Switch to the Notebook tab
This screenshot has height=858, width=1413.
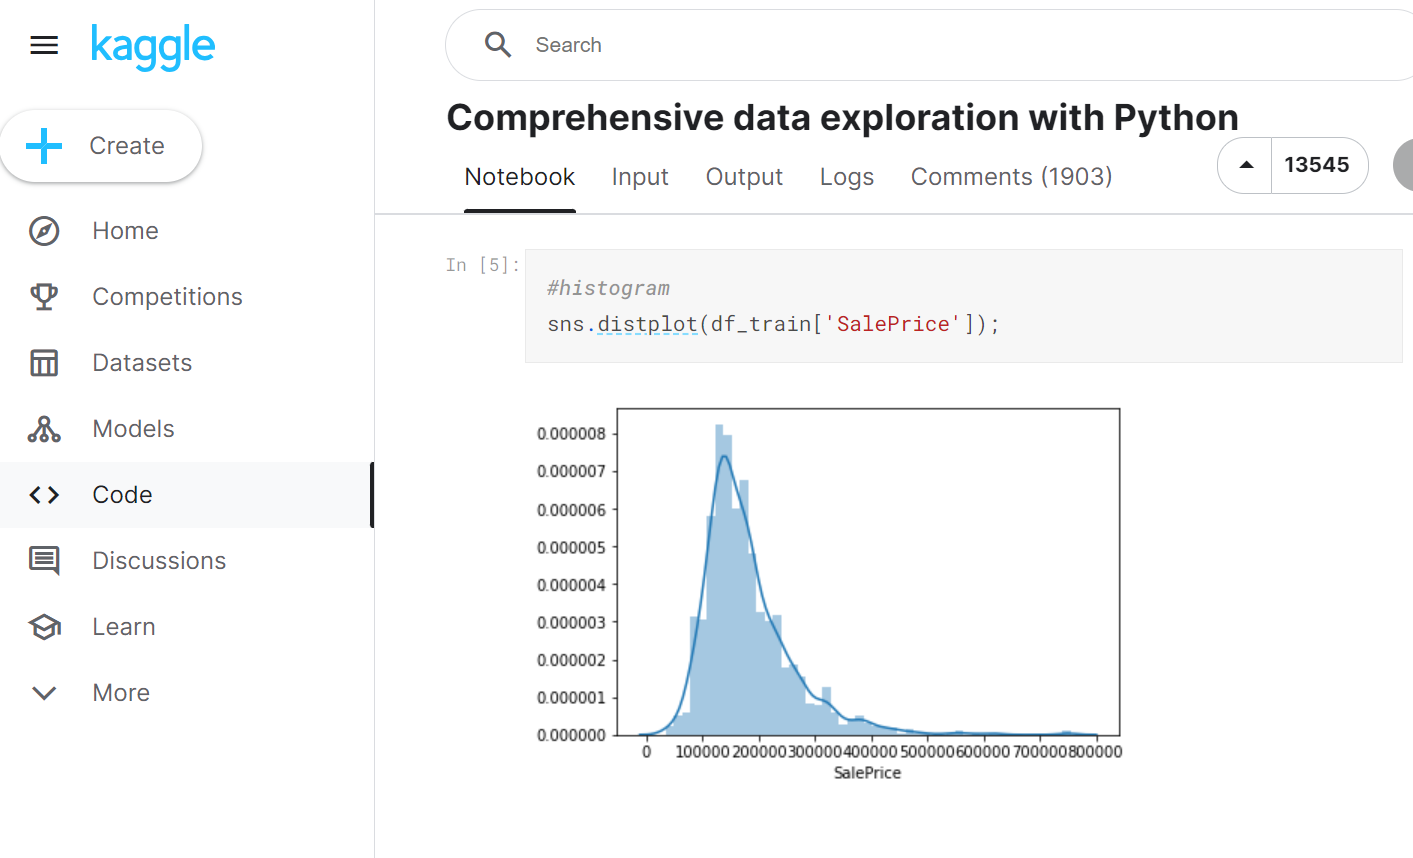click(520, 177)
